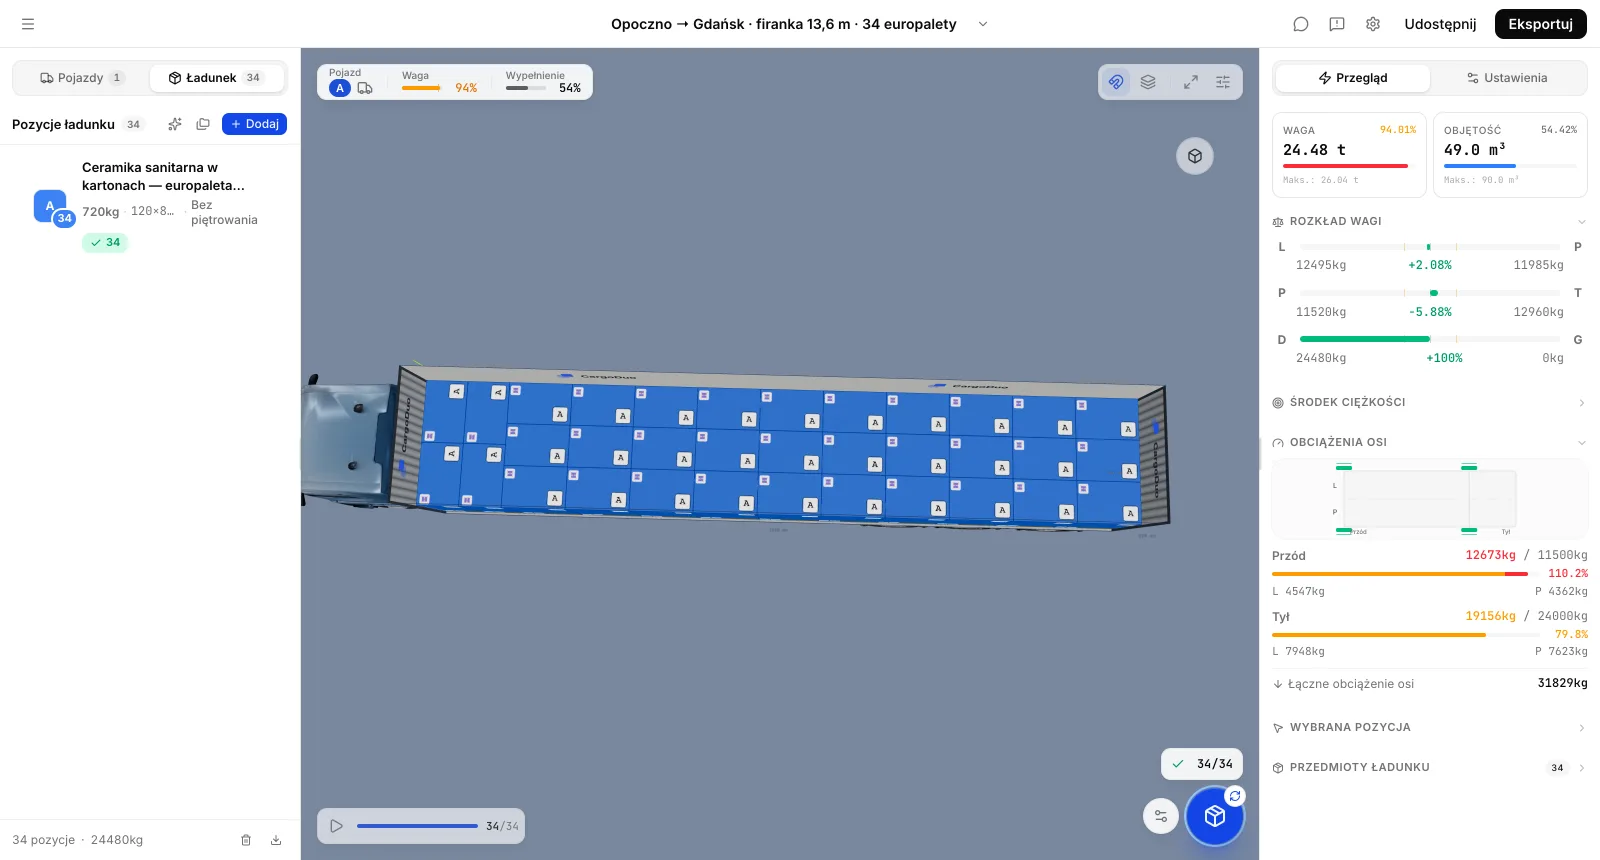This screenshot has width=1600, height=860.
Task: Click the blue package recalculate load button
Action: (1215, 816)
